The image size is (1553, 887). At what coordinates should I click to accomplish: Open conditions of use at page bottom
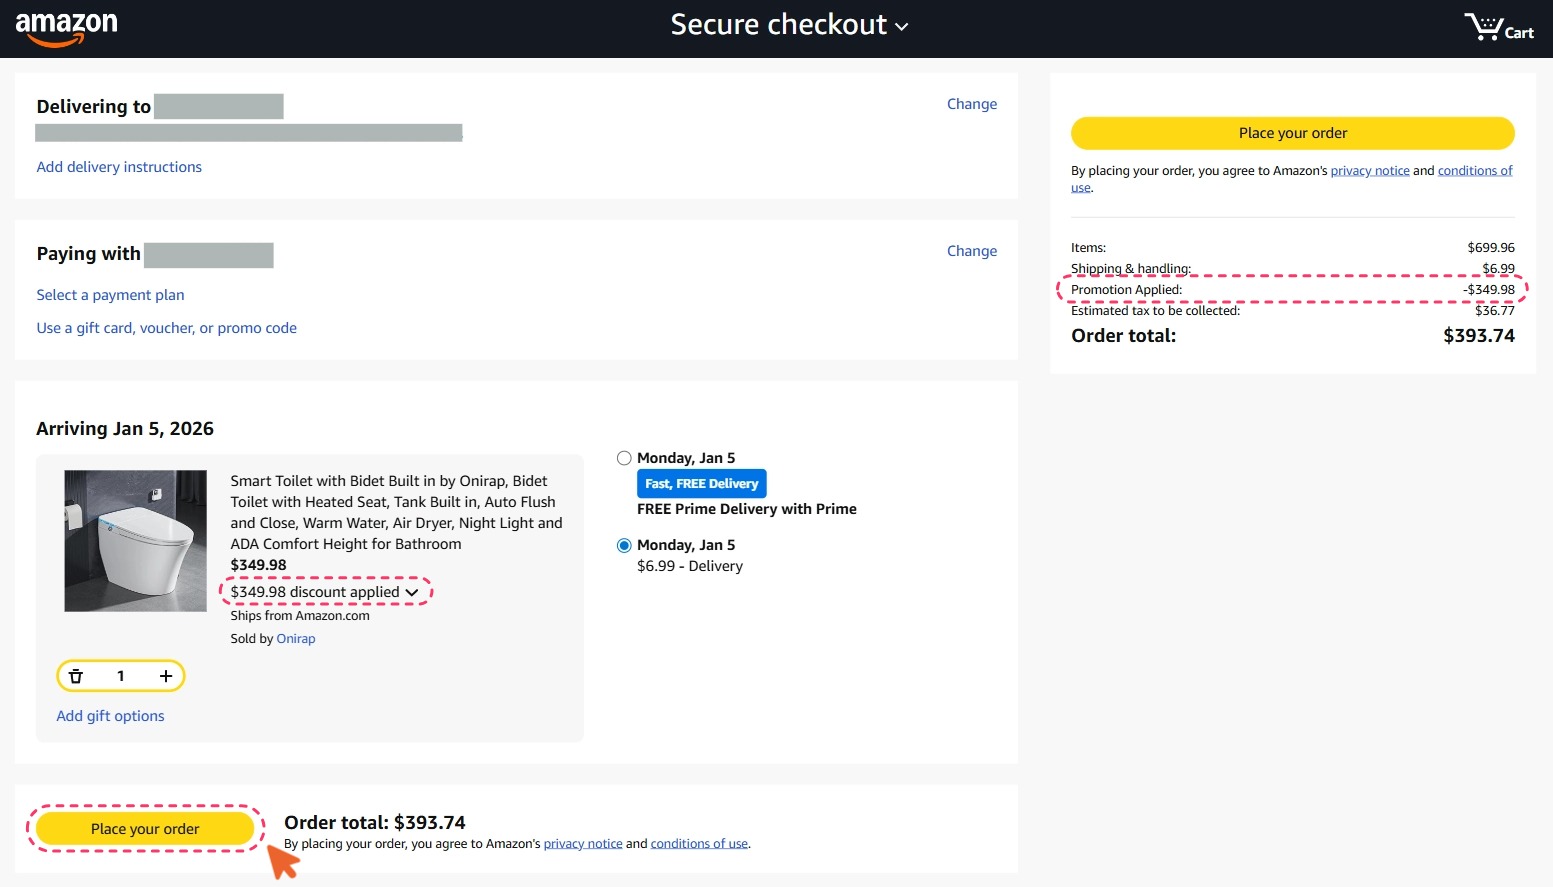click(699, 844)
